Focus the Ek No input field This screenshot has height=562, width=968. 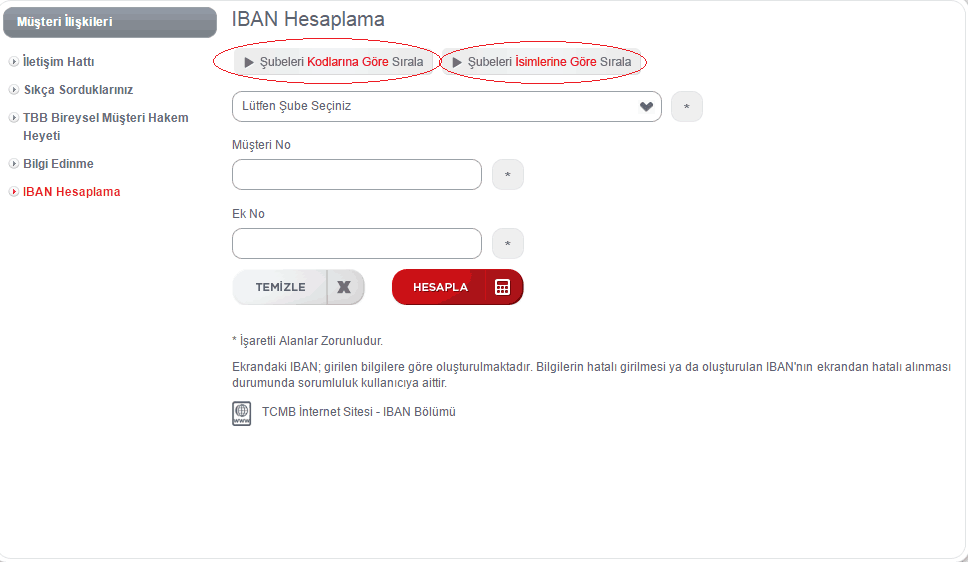point(357,244)
